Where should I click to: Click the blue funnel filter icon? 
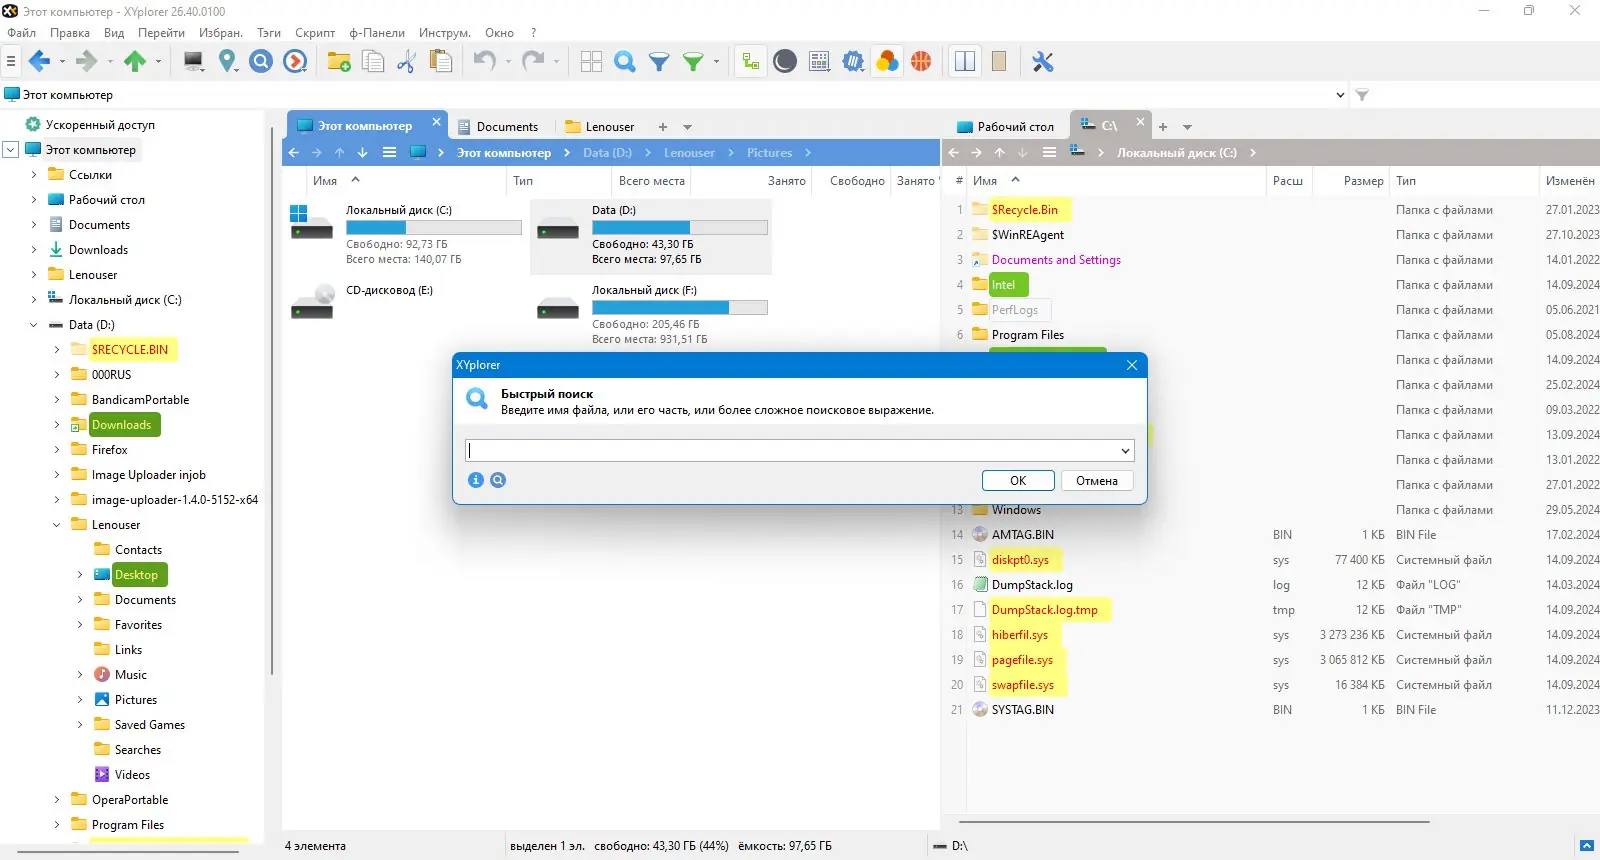pyautogui.click(x=659, y=62)
